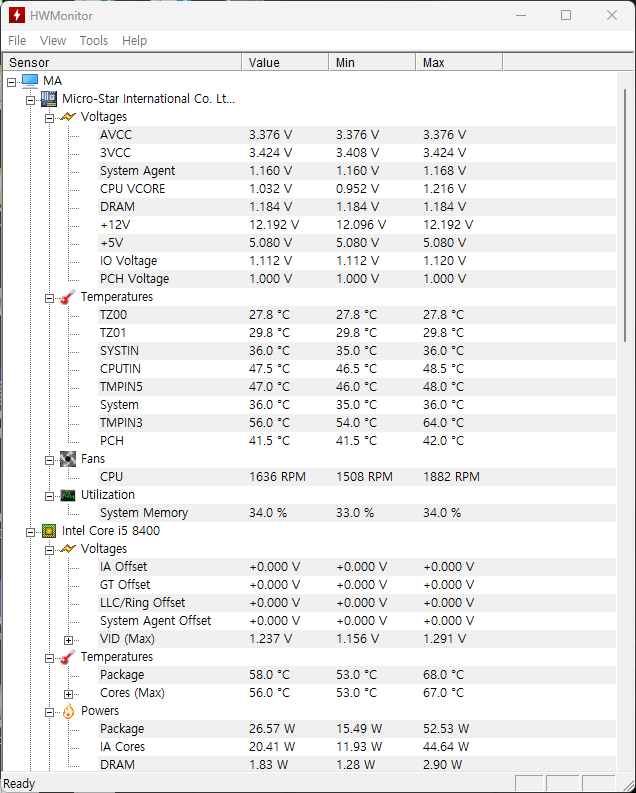
Task: Select the TZ00 temperature row
Action: pyautogui.click(x=357, y=315)
